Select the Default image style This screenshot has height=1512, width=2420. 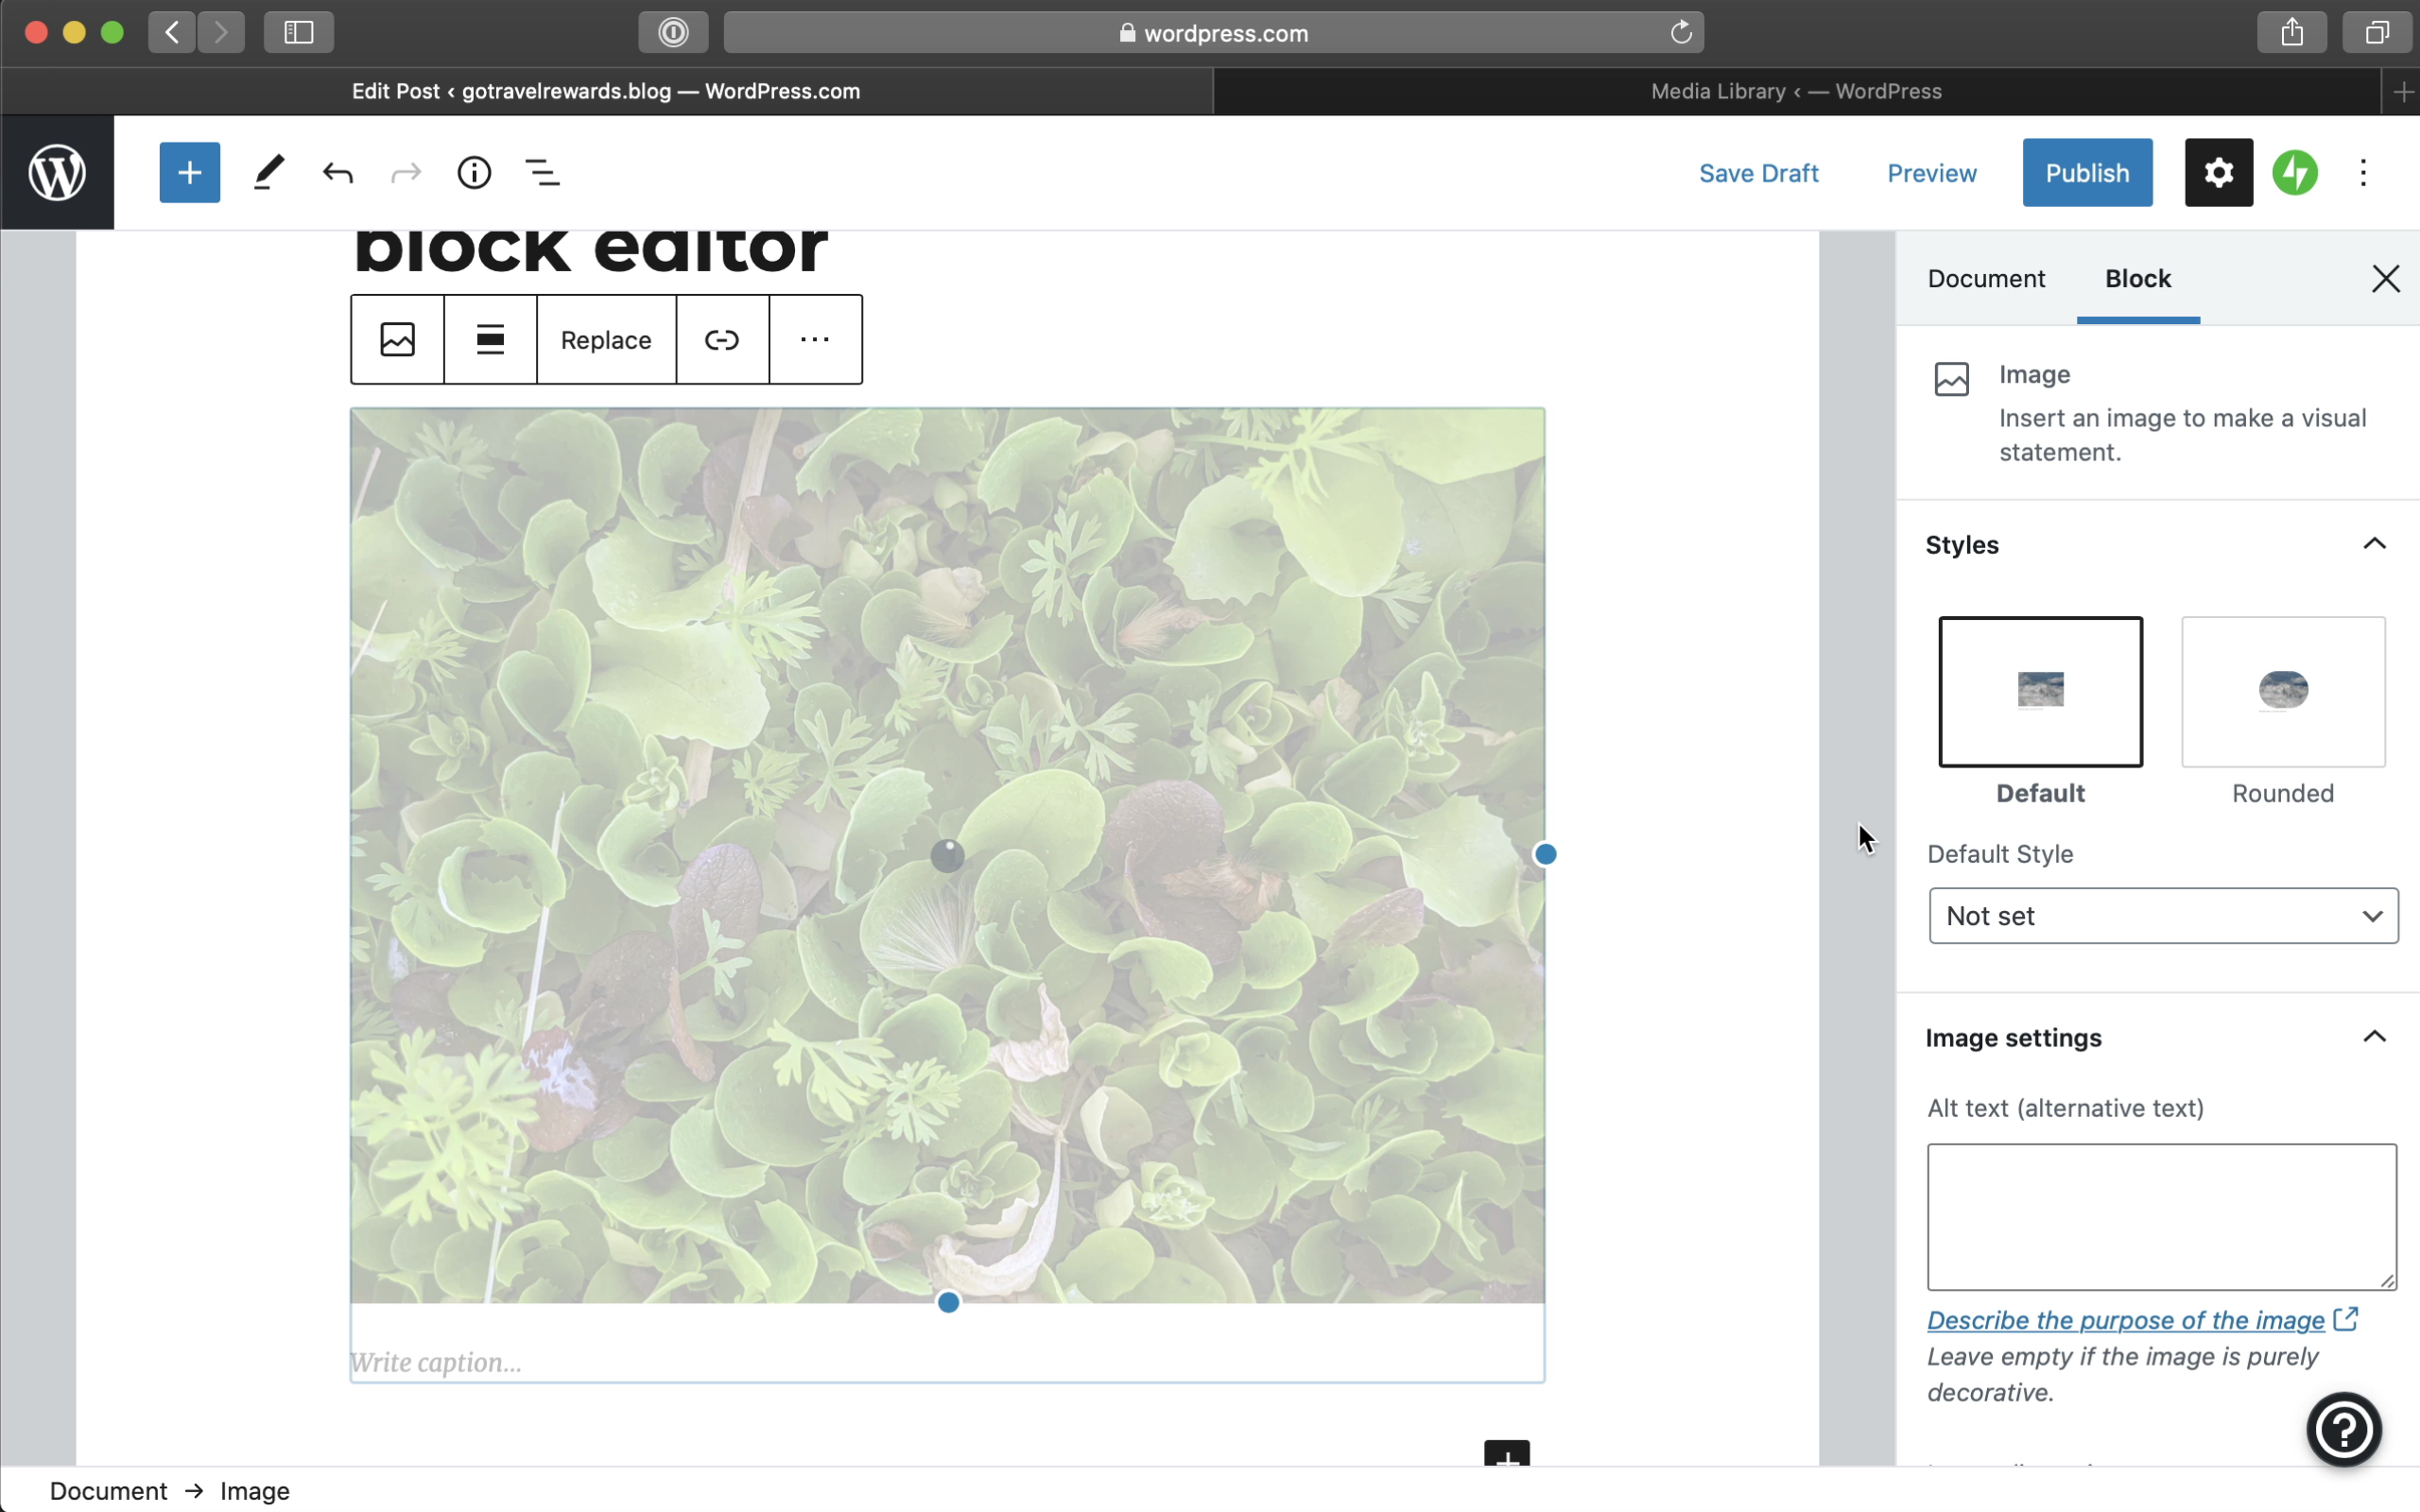[2040, 692]
